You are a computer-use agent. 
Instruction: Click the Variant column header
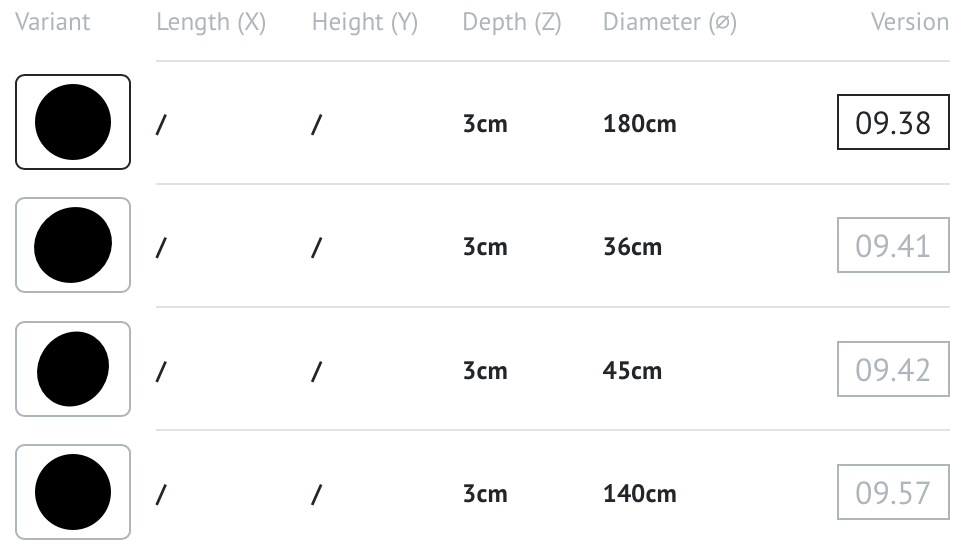pos(53,22)
